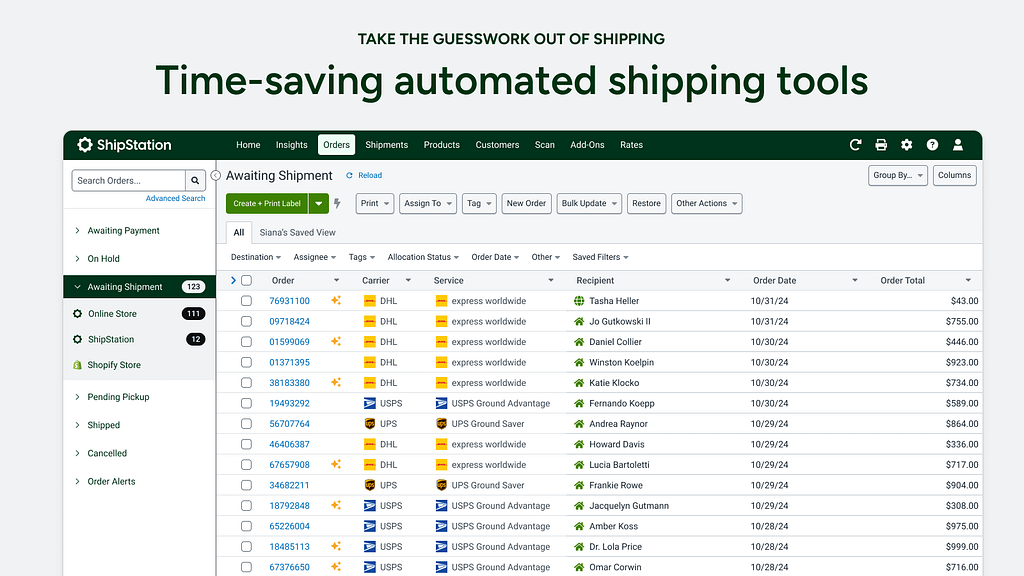Click the lightning bolt automation icon
The width and height of the screenshot is (1024, 576).
(x=337, y=203)
